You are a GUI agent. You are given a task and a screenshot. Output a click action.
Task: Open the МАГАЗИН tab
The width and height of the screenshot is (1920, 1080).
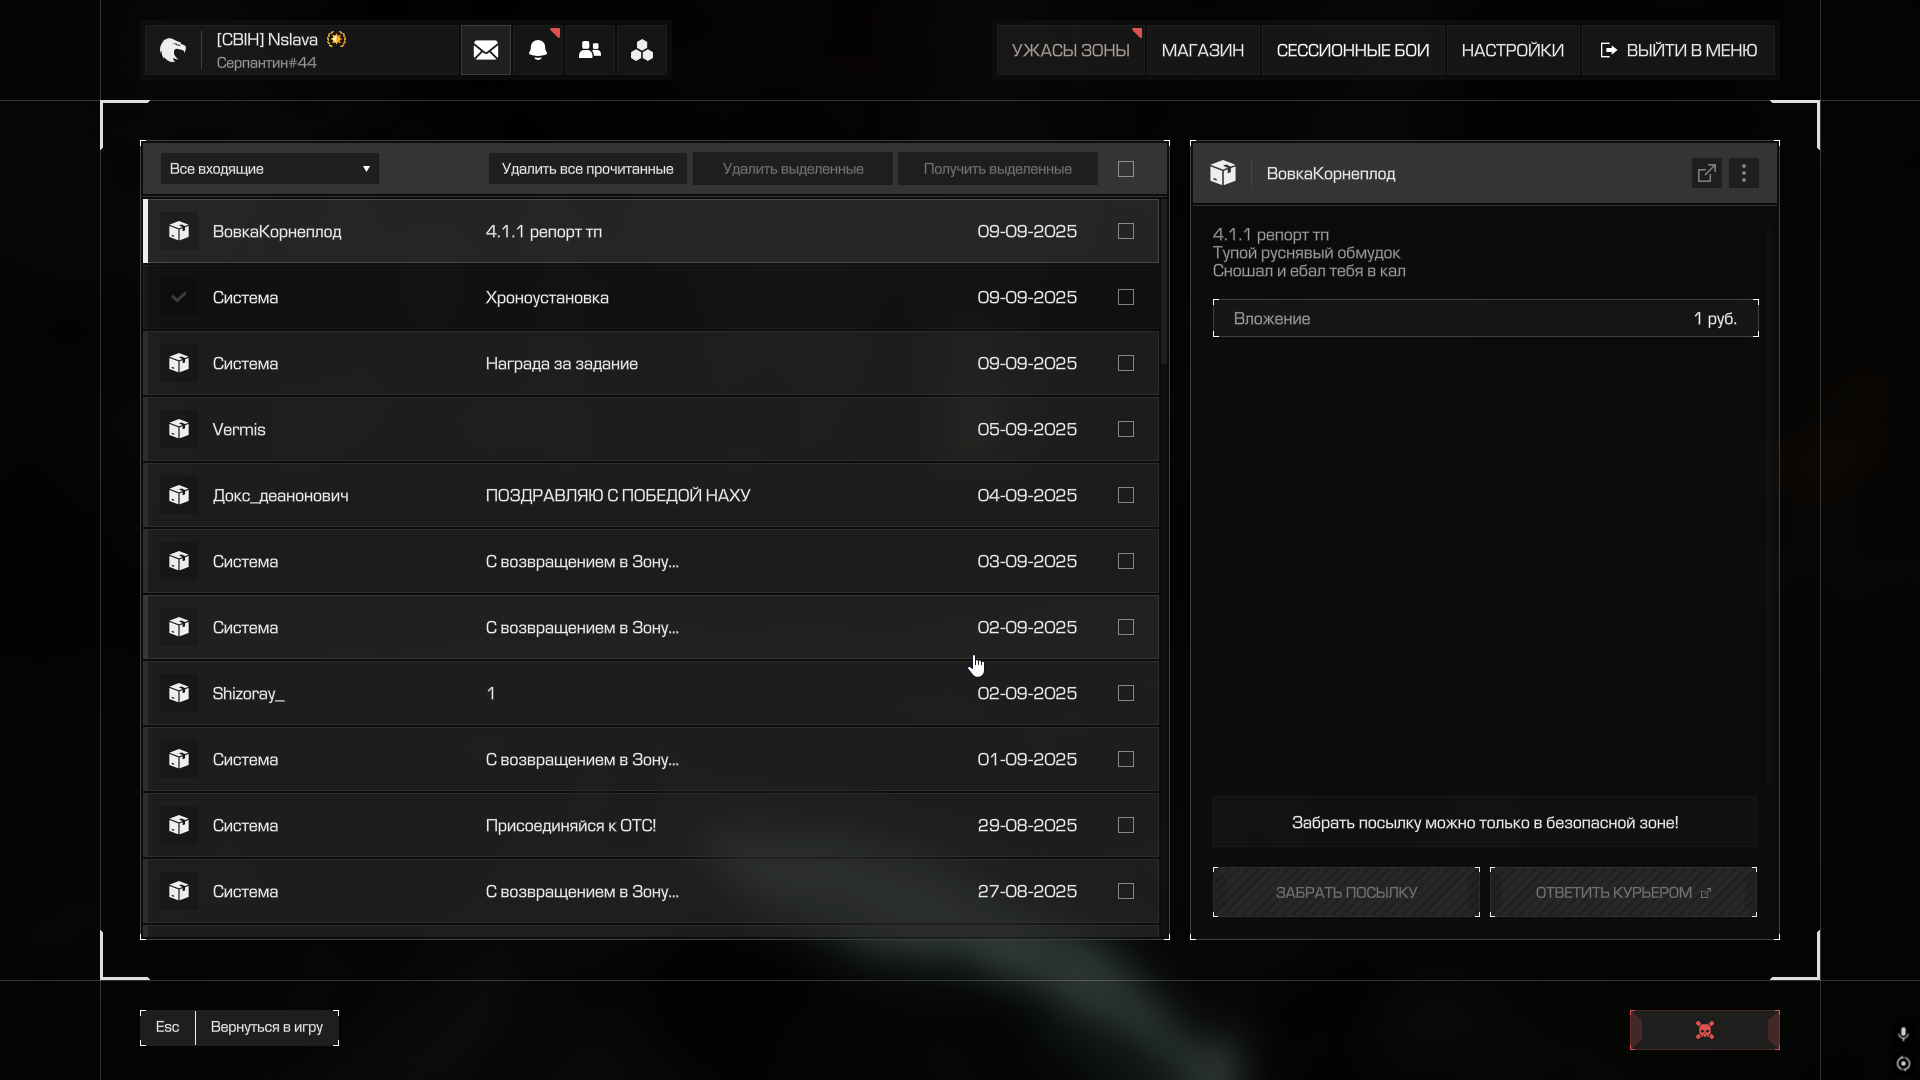pos(1203,50)
